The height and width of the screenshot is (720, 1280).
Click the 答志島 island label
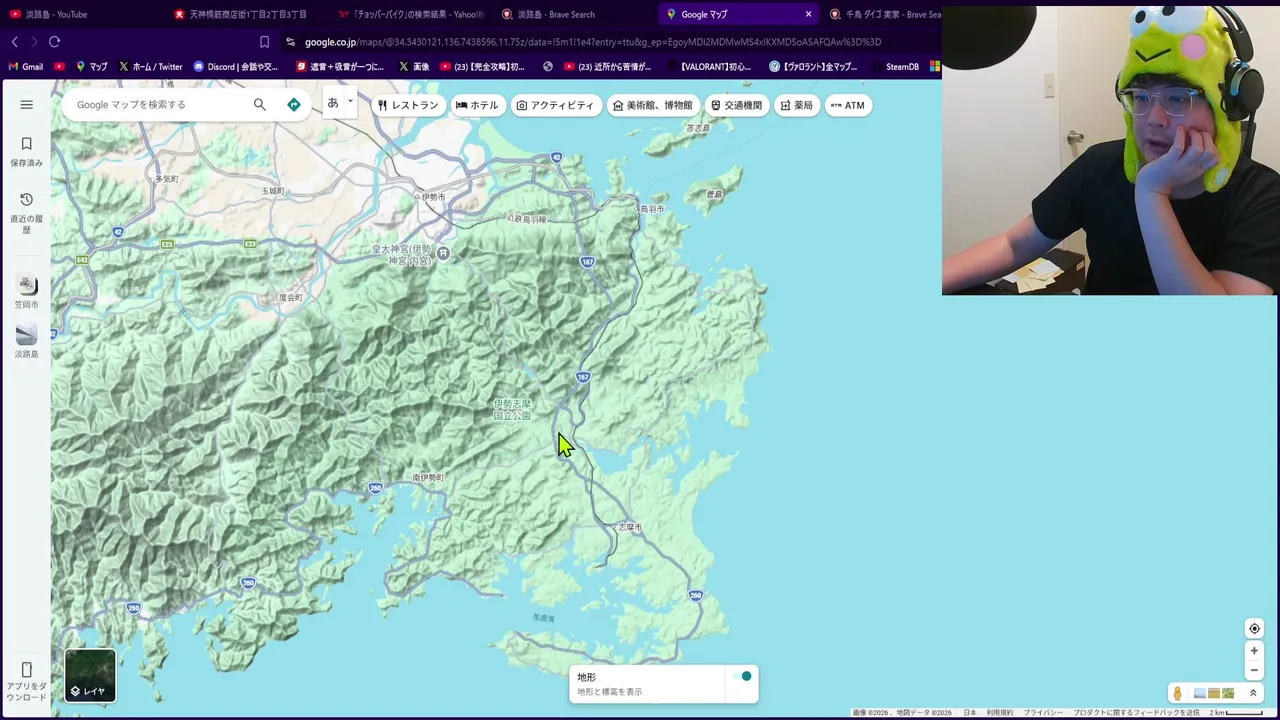tap(698, 128)
